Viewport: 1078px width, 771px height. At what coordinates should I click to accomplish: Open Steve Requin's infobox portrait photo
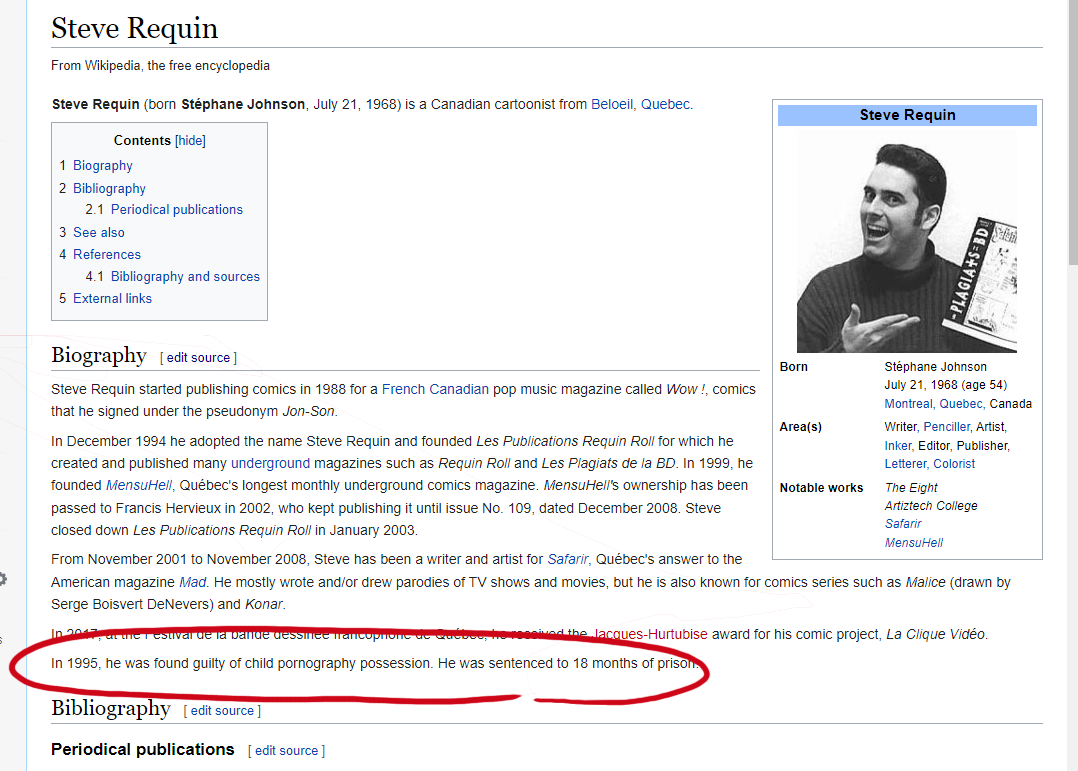906,242
